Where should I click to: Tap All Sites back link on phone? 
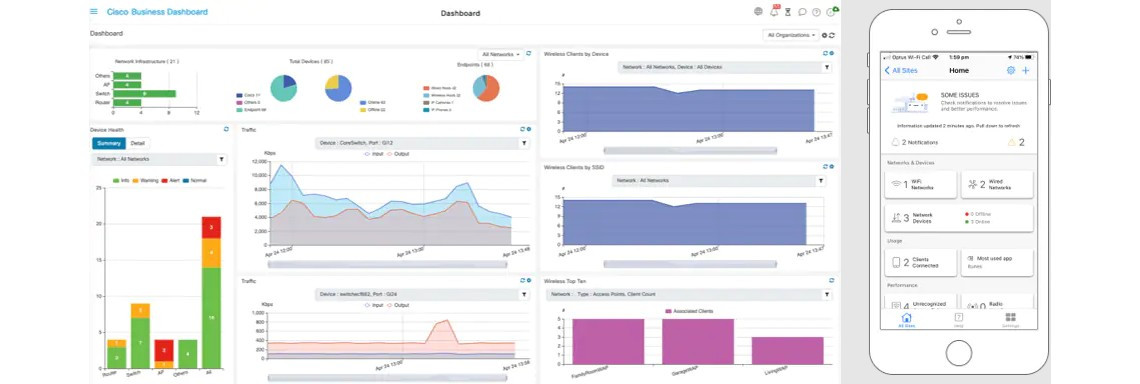pyautogui.click(x=901, y=71)
